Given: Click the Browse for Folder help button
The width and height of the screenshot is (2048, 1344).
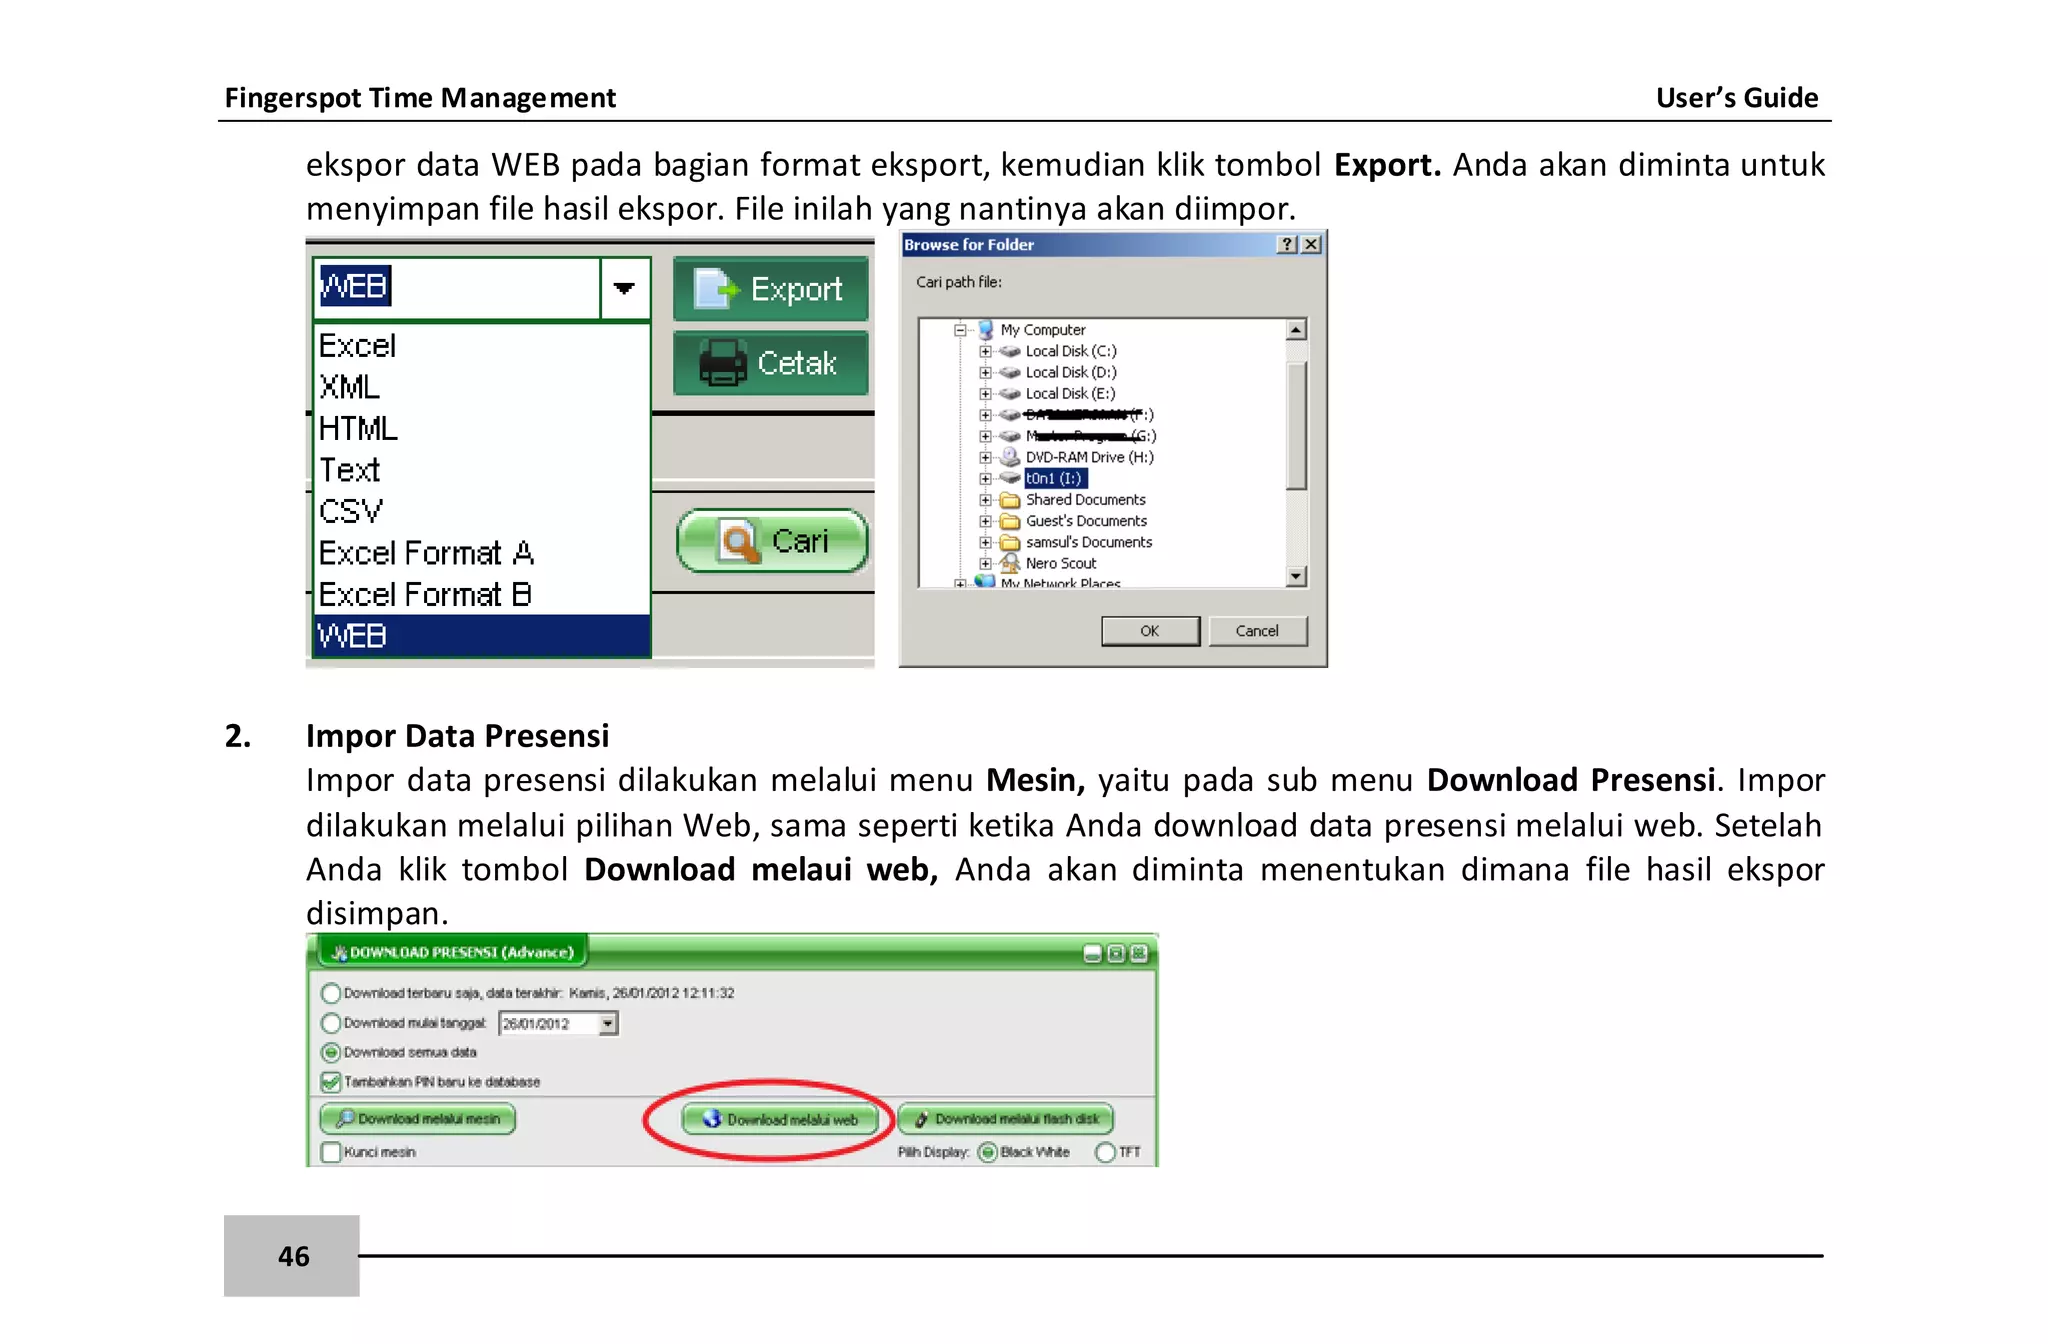Looking at the screenshot, I should point(1288,245).
